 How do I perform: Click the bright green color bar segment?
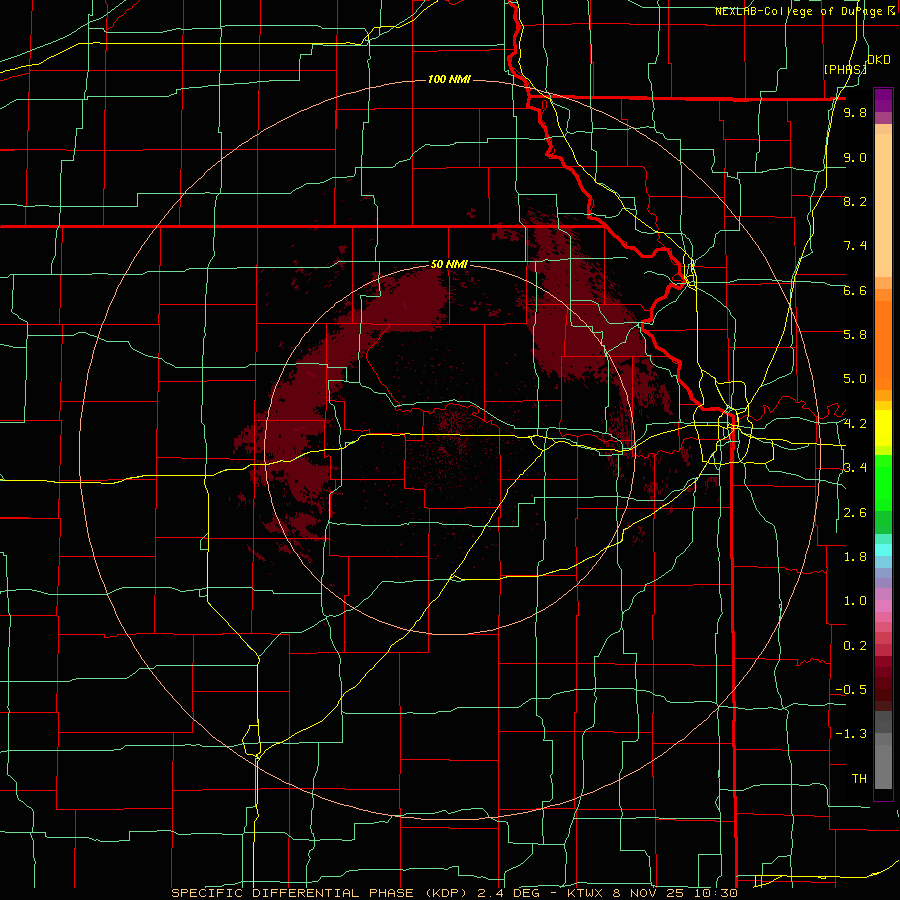click(883, 482)
